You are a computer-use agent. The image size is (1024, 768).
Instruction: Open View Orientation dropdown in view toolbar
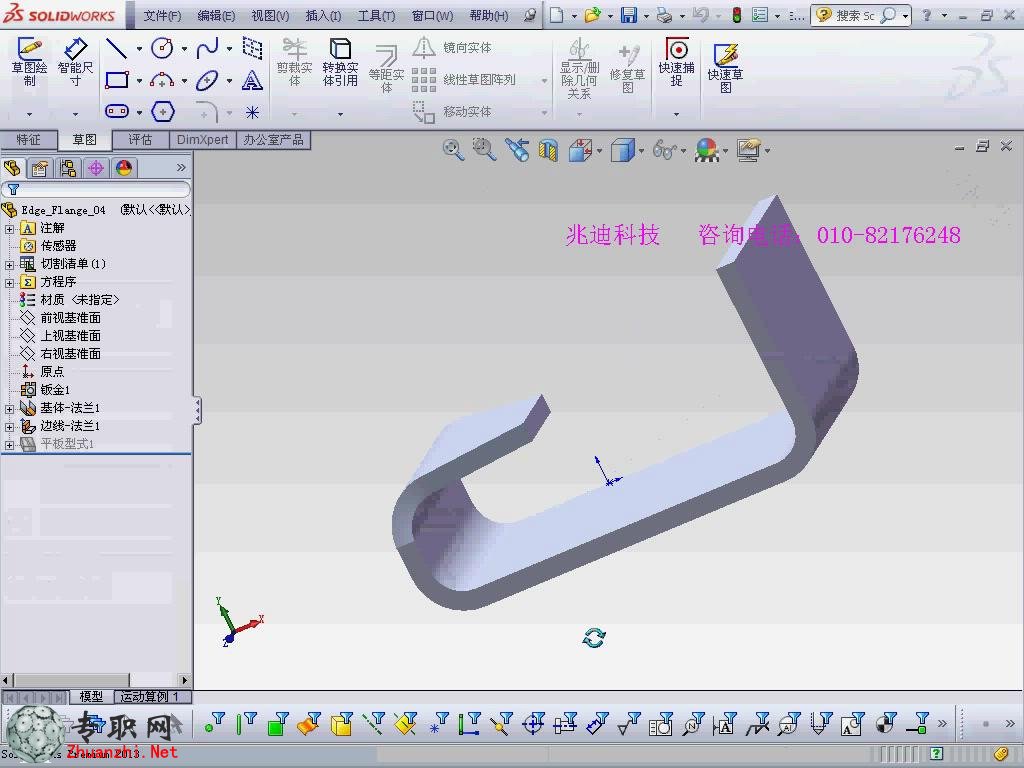[x=600, y=151]
